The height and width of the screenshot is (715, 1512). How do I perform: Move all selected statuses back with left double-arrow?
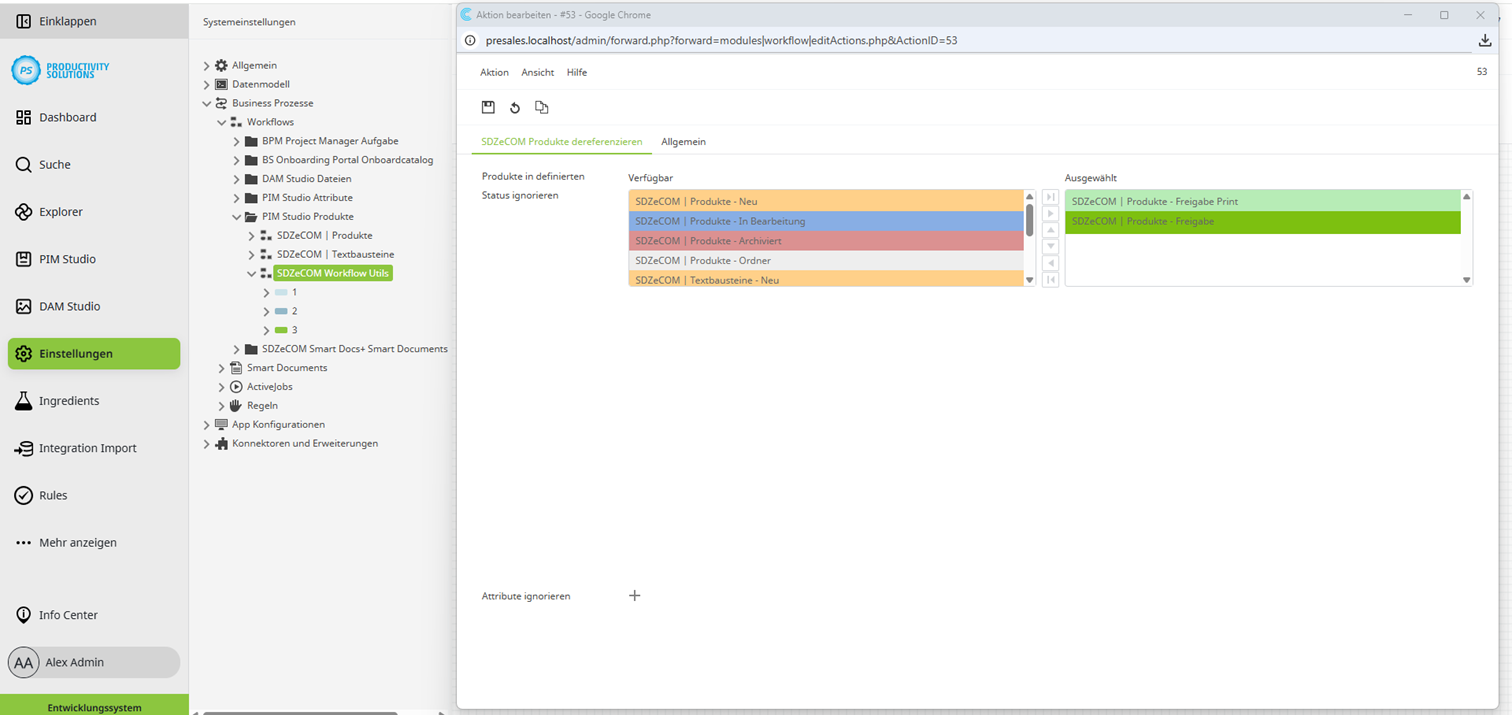coord(1050,279)
